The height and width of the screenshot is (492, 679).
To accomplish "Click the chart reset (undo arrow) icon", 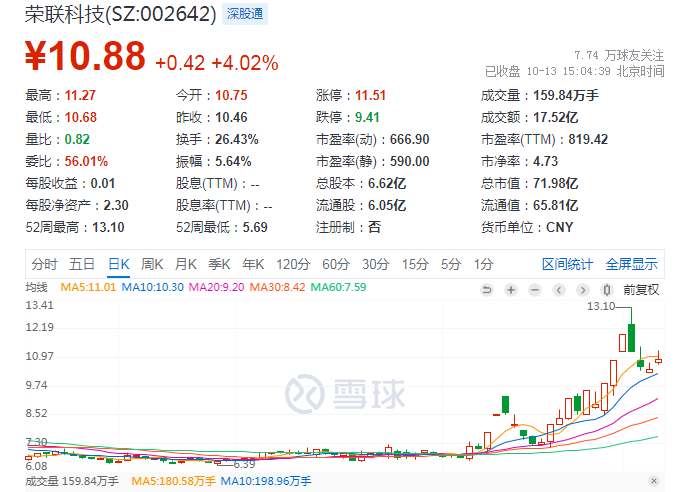I will tap(487, 290).
